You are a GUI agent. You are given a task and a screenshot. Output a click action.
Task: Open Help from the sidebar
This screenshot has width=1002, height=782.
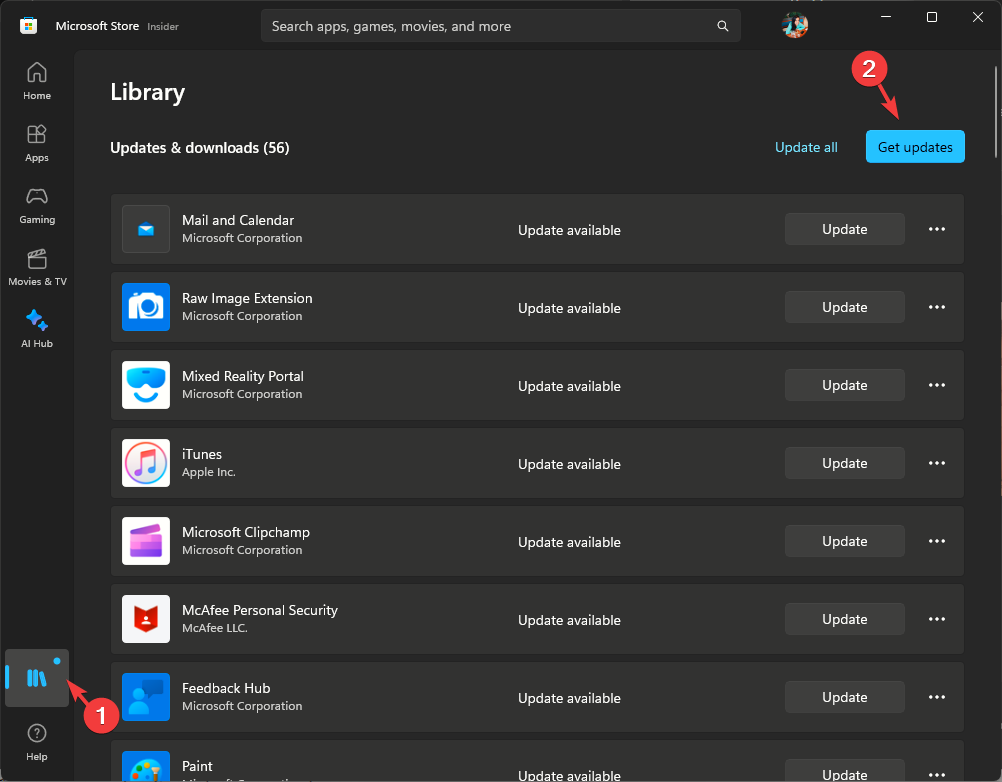click(37, 742)
